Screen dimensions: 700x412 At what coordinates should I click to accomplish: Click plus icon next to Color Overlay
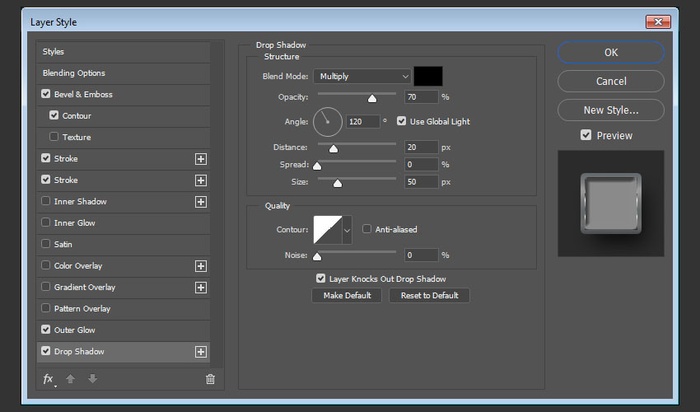point(201,266)
